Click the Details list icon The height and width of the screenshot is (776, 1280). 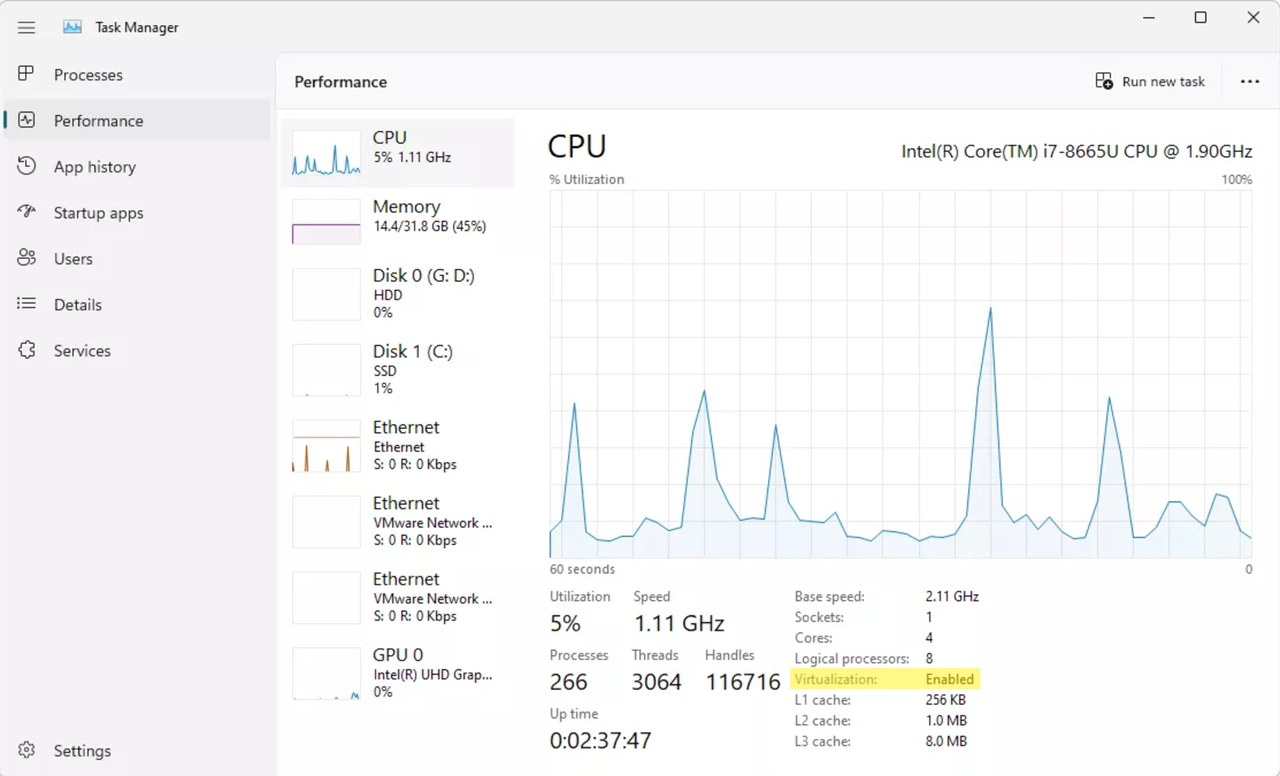coord(27,304)
